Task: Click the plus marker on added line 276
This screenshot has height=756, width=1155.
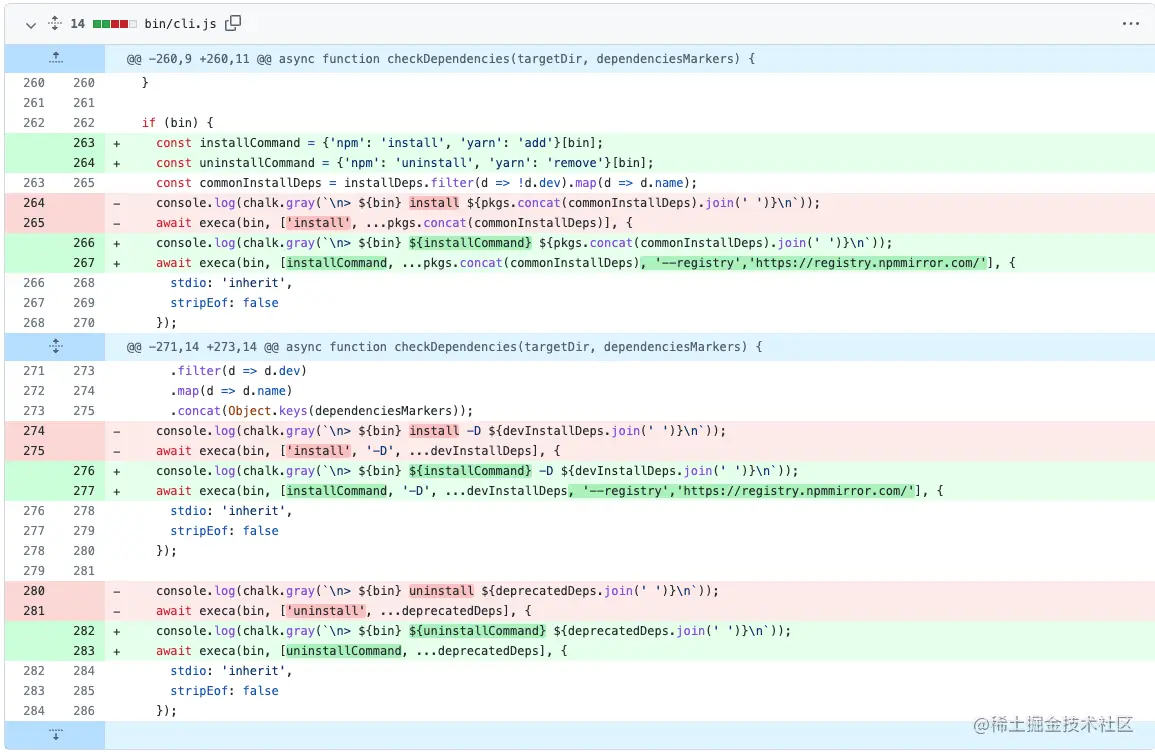Action: 116,470
